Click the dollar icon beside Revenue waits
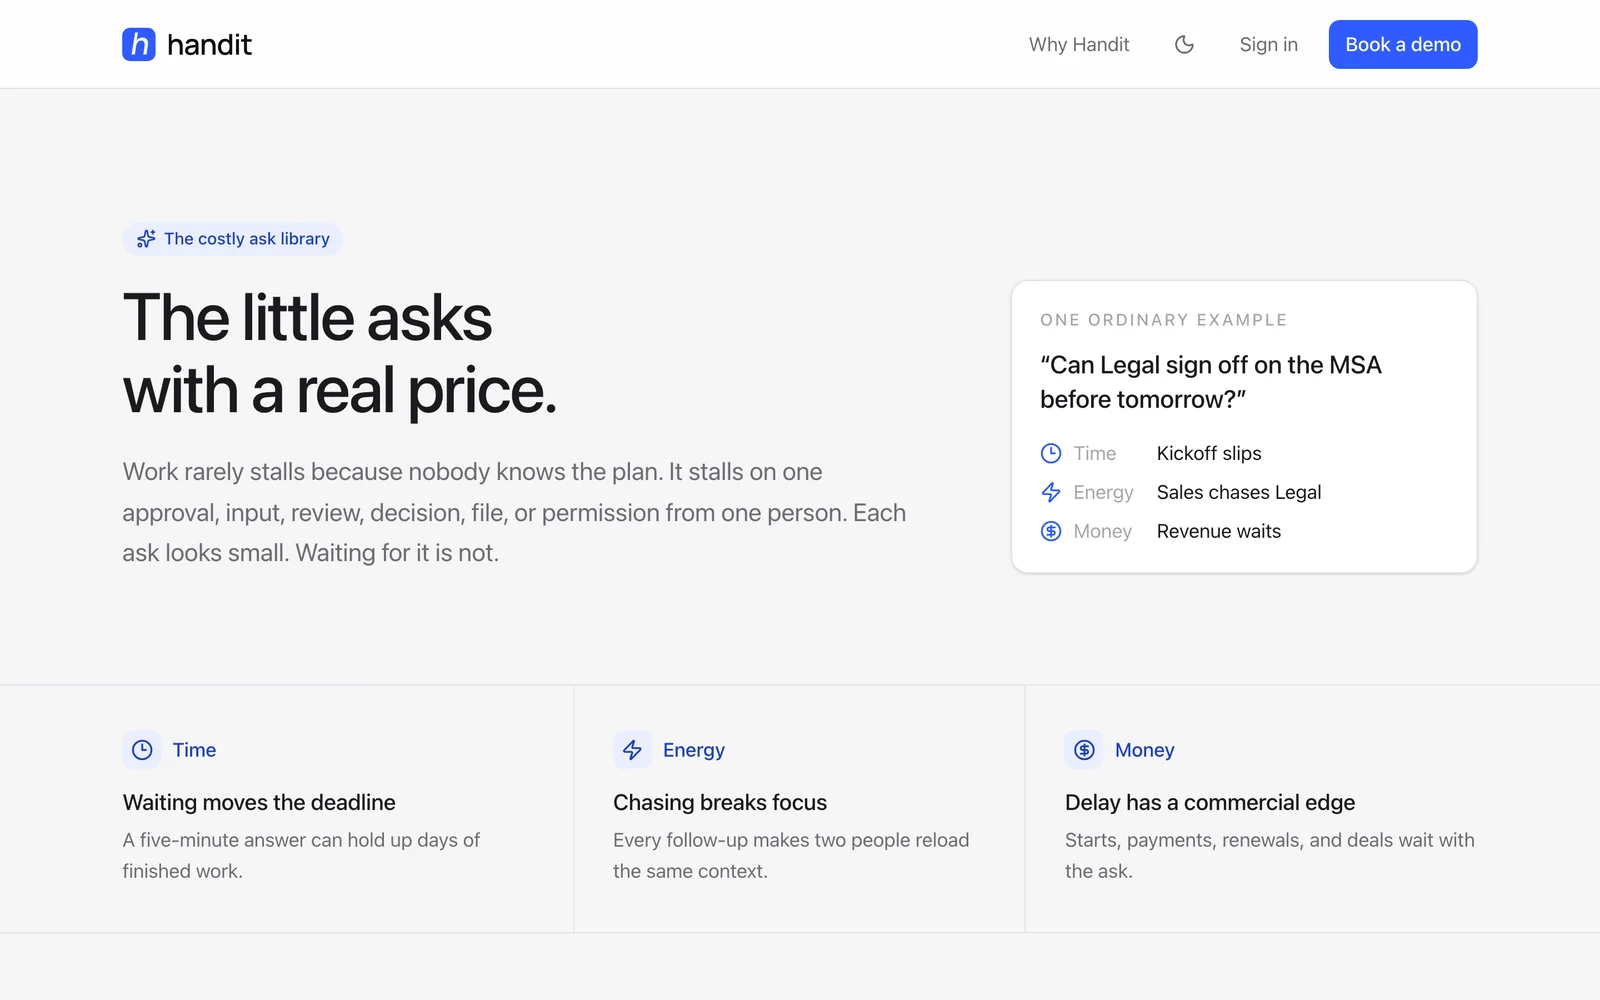 [1051, 531]
